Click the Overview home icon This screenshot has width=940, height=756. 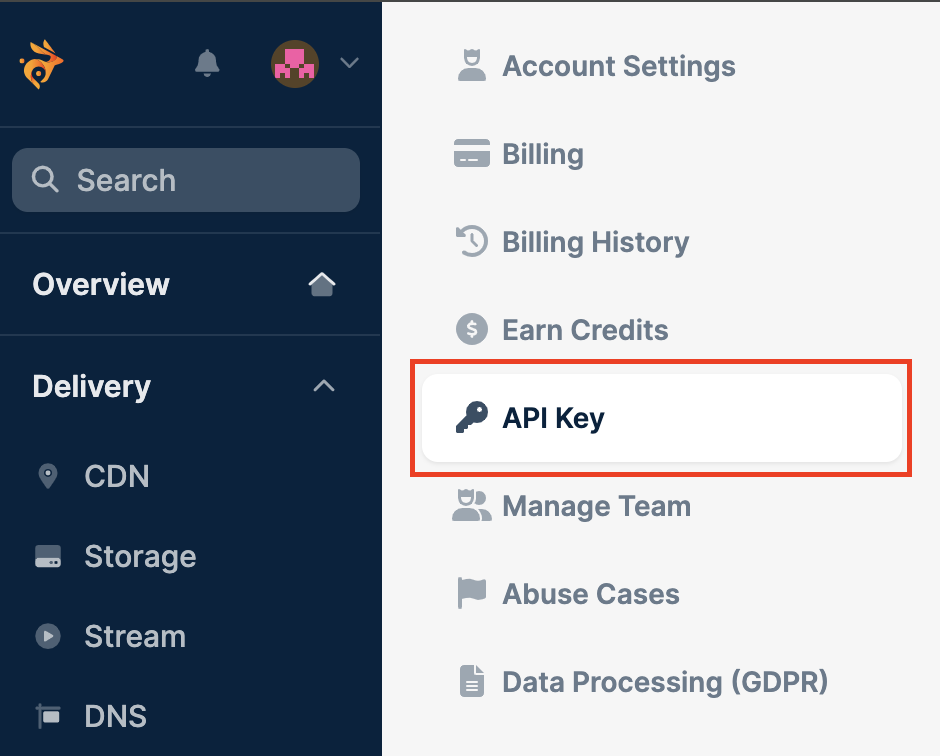click(322, 284)
